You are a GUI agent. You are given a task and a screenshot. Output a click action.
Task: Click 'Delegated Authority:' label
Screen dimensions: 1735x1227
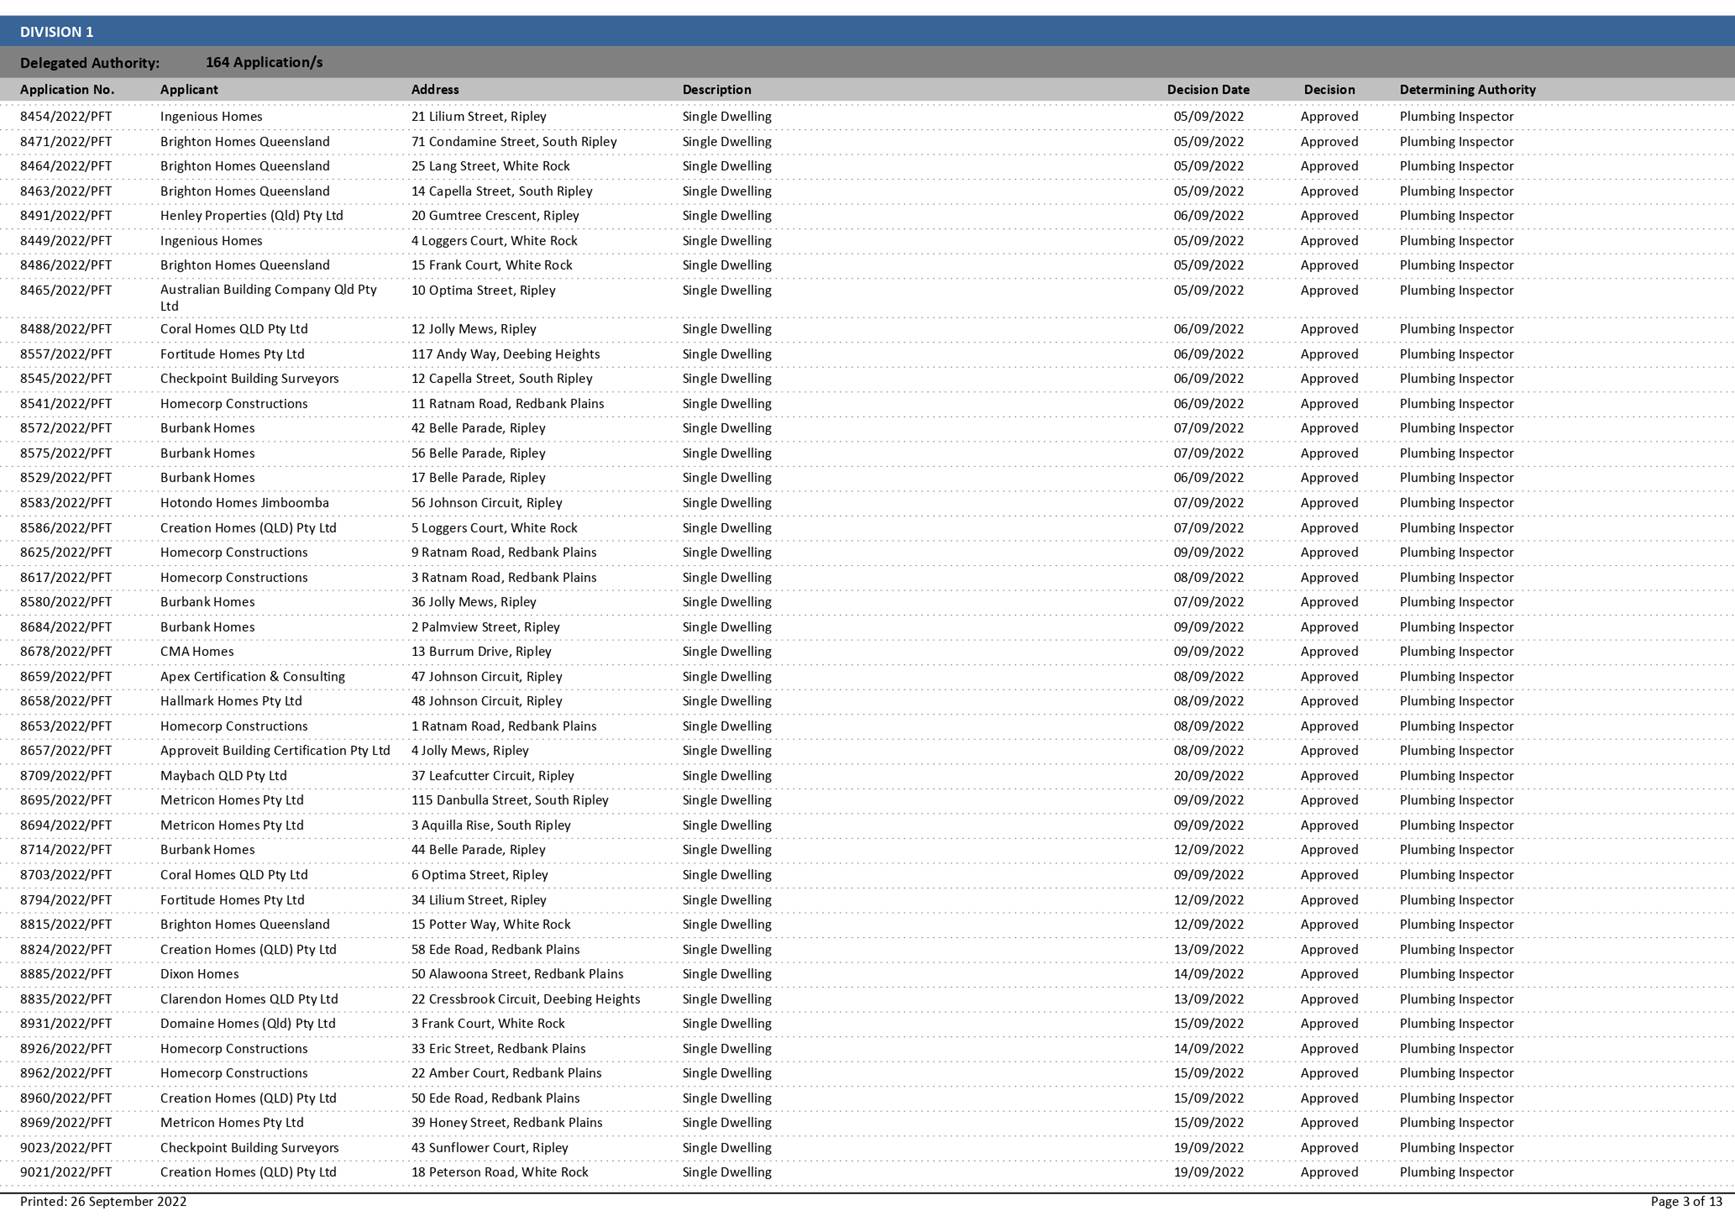click(90, 62)
